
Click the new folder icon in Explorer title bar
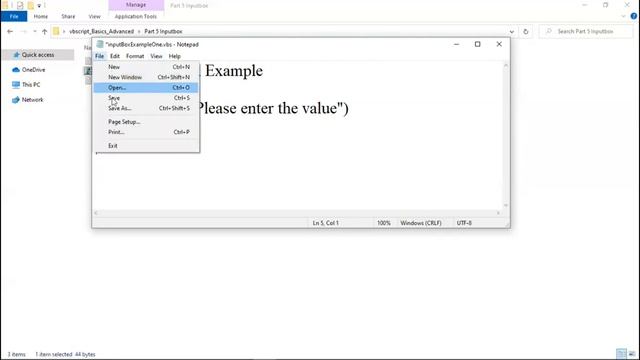(31, 5)
